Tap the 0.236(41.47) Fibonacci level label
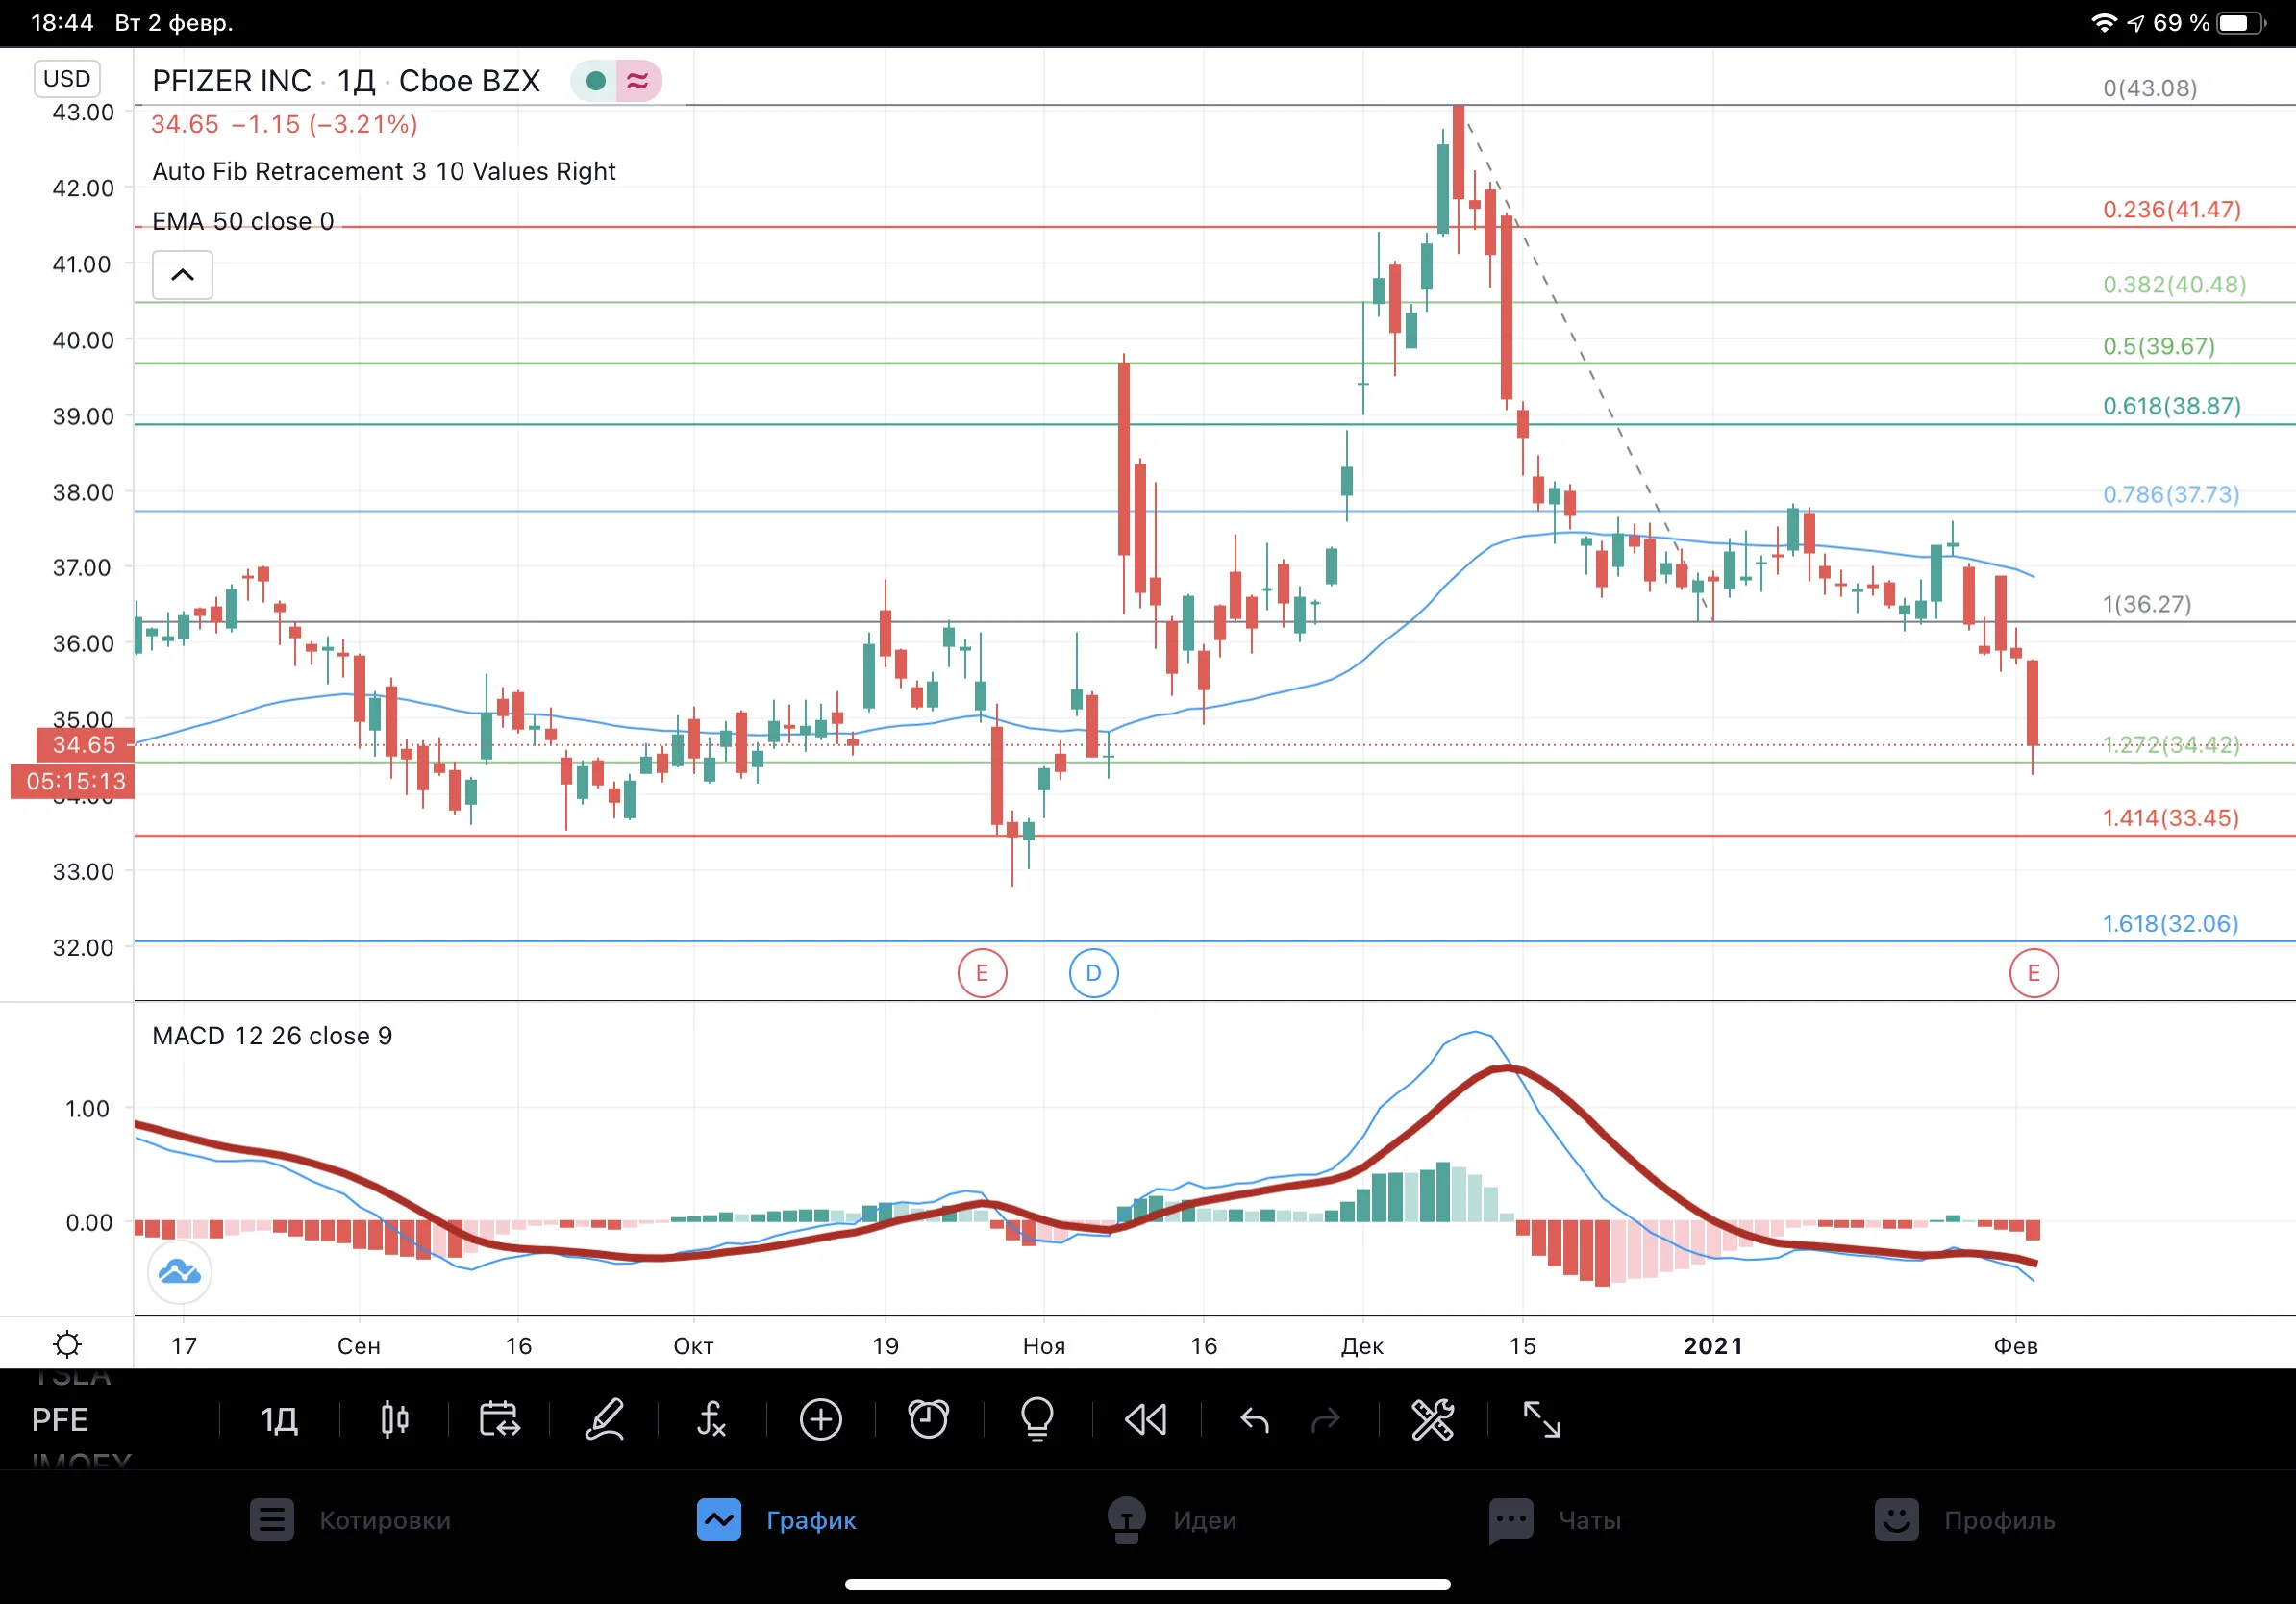Screen dimensions: 2296x1604 point(2171,210)
